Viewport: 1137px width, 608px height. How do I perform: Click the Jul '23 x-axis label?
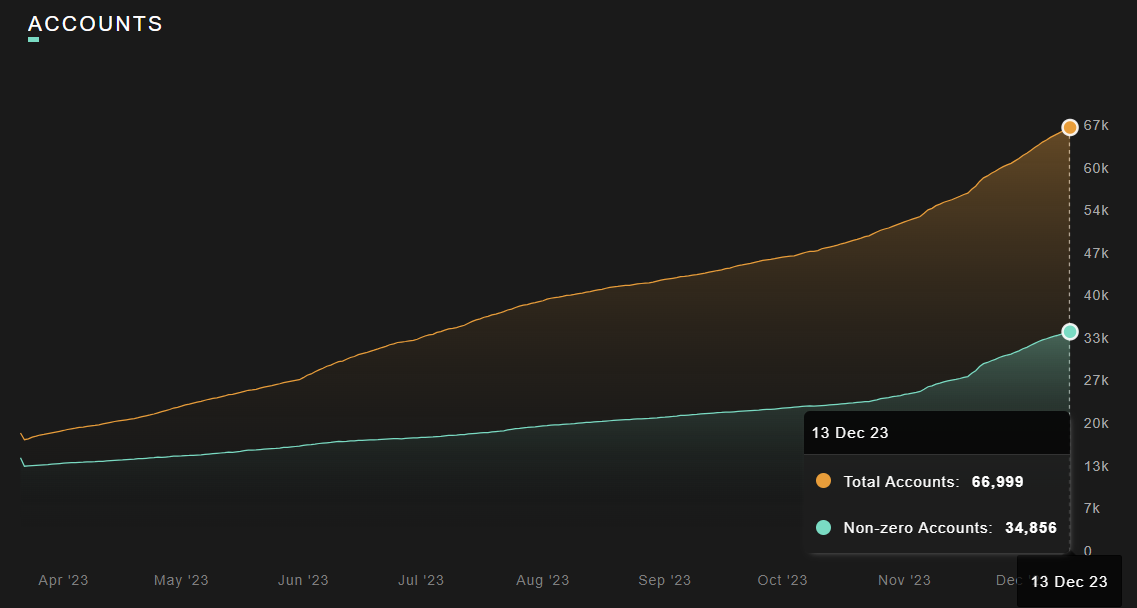(x=421, y=580)
